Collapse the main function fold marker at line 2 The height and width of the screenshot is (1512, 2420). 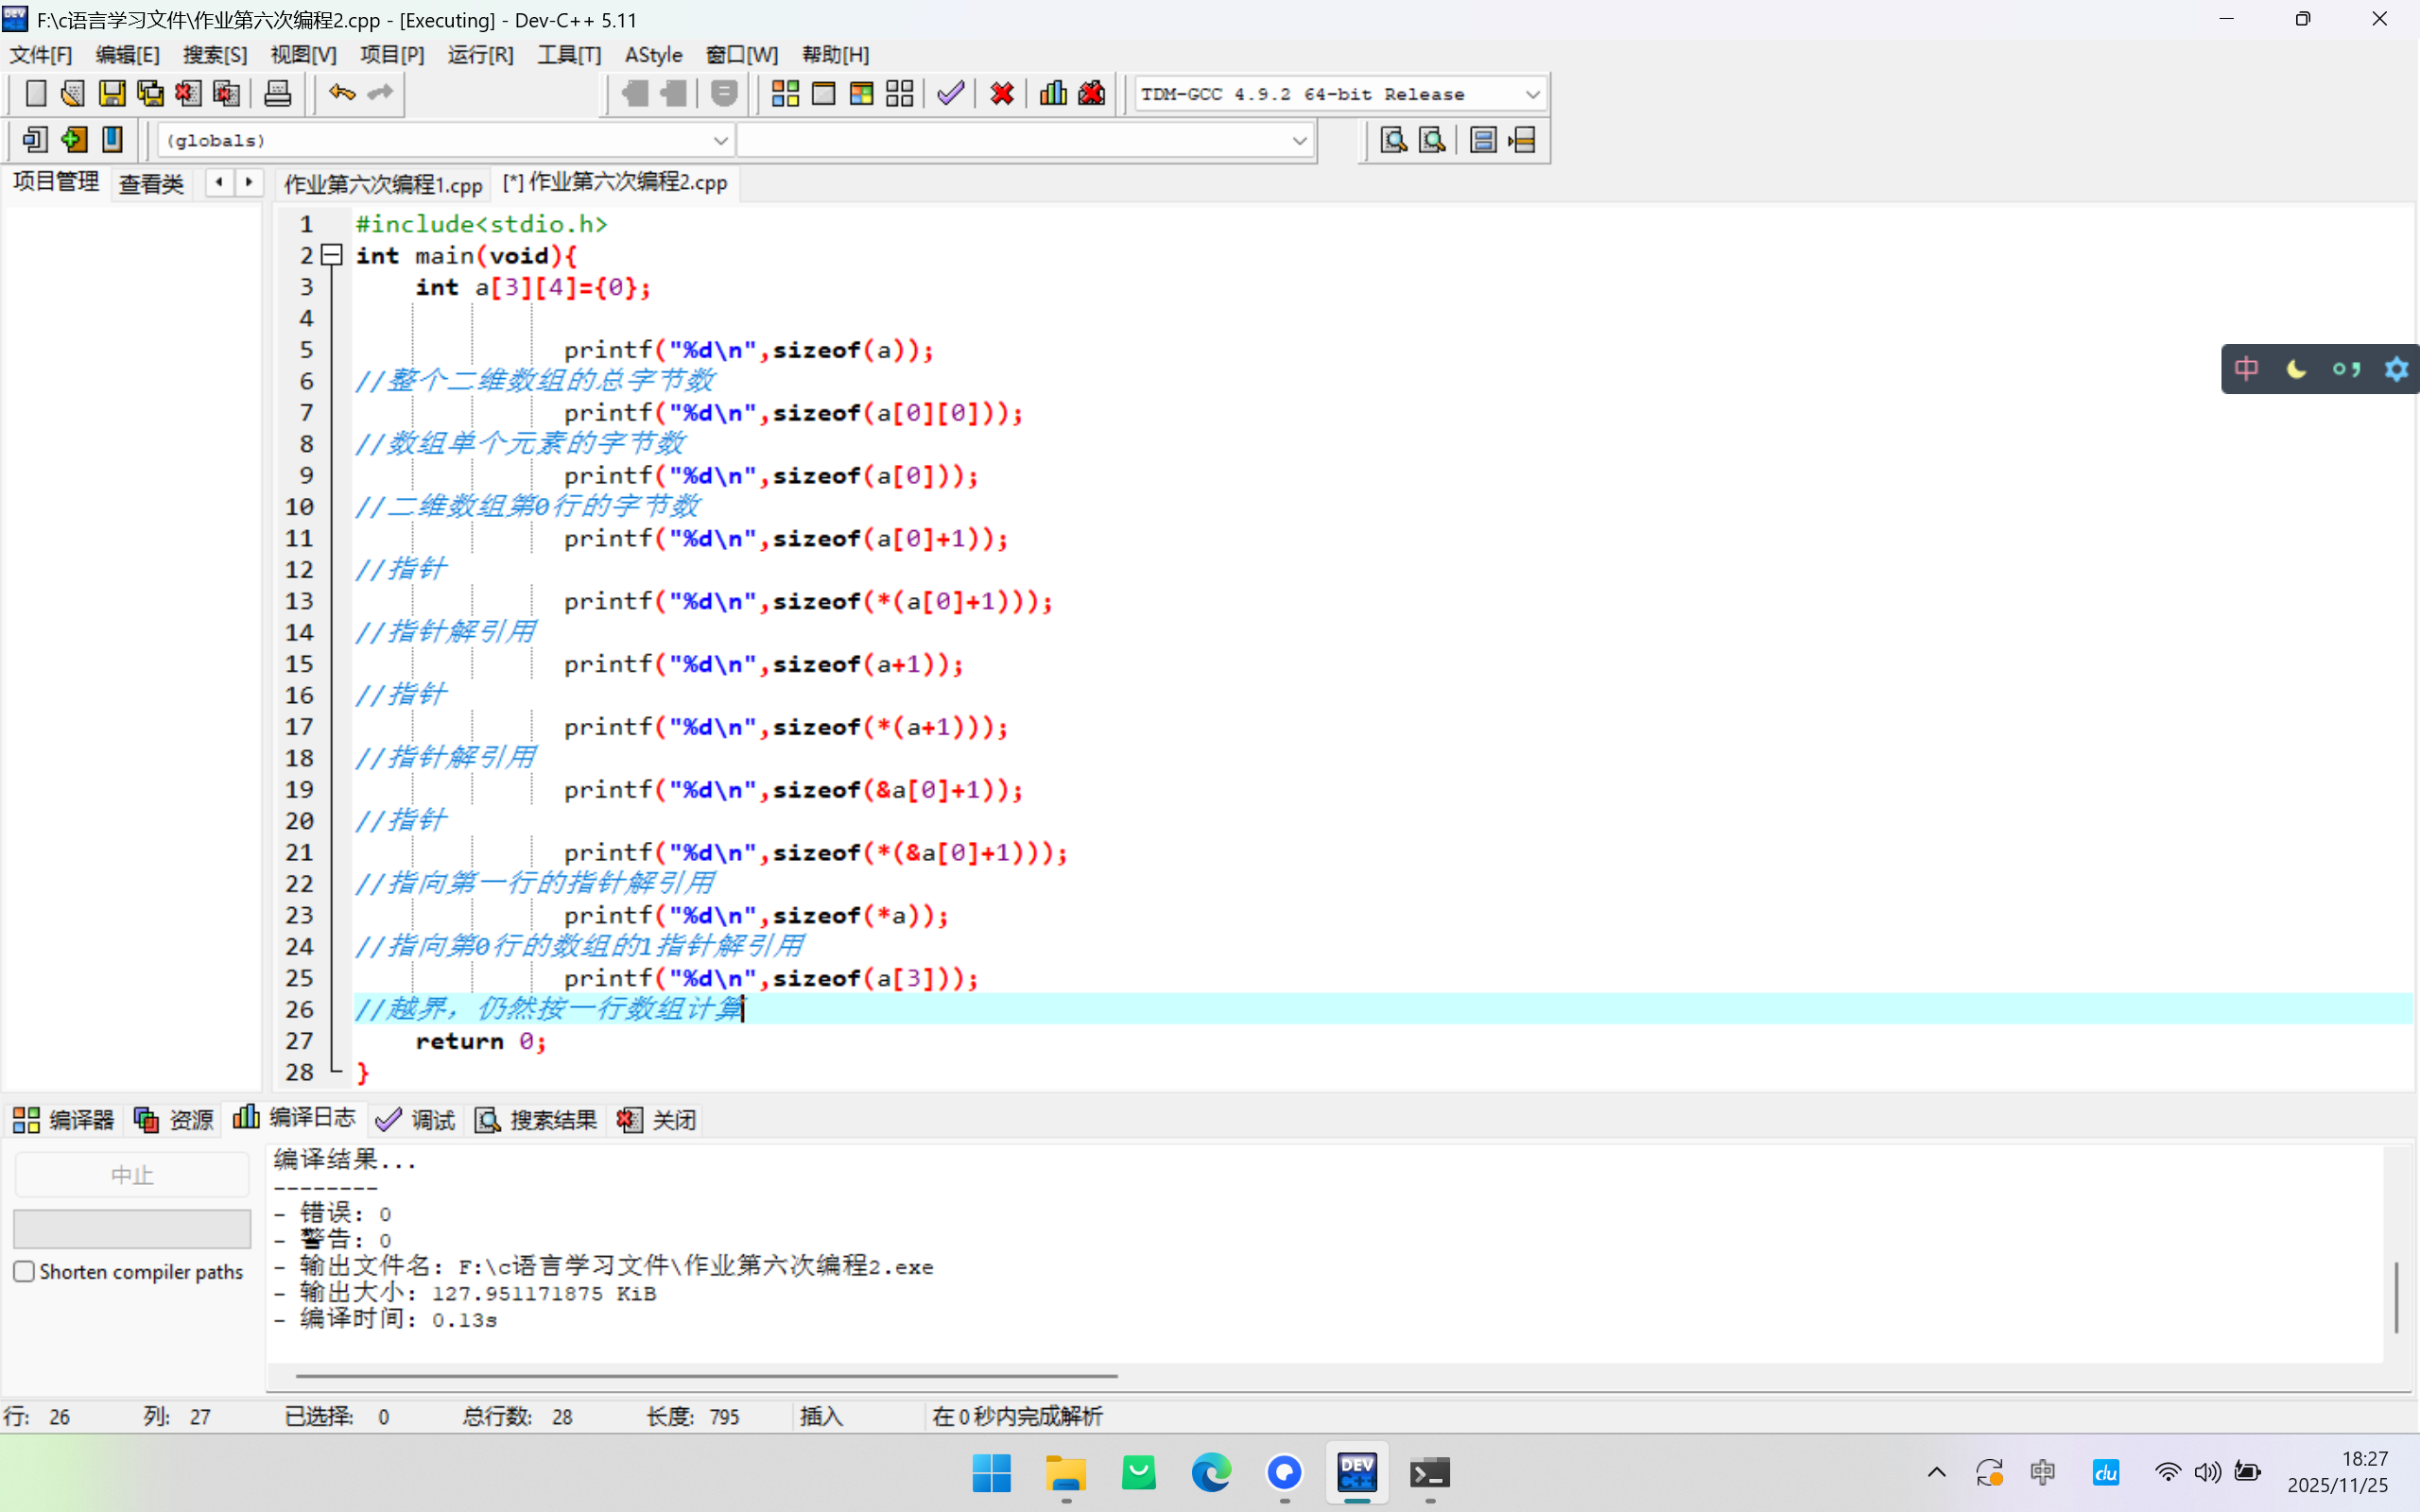click(333, 255)
